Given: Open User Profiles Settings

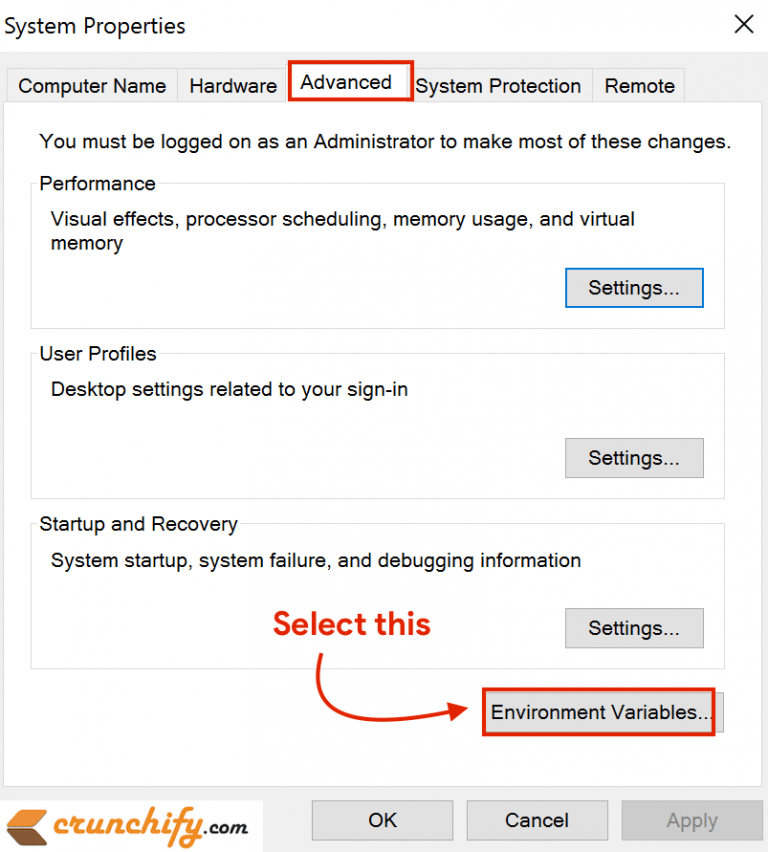Looking at the screenshot, I should [634, 457].
